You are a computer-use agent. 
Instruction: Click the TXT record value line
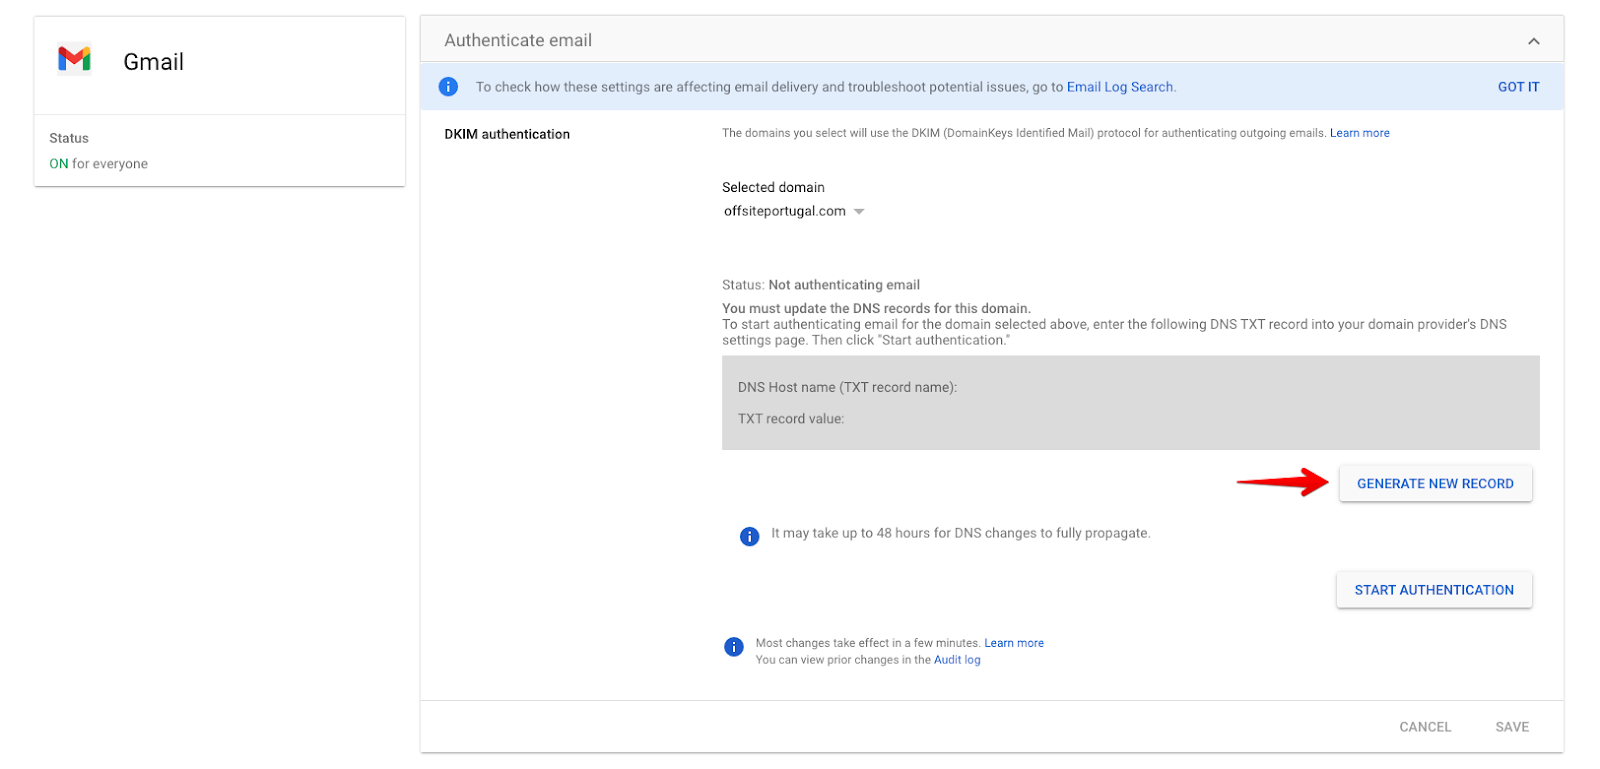[791, 419]
